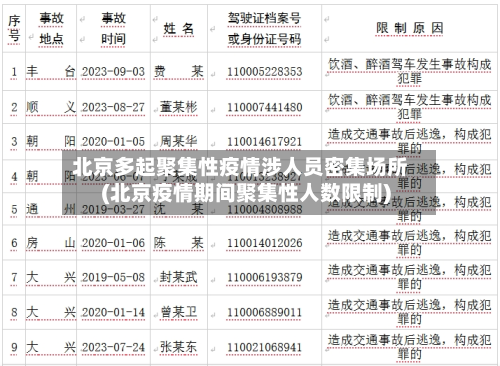Click the name 周某华
The image size is (500, 366).
[x=178, y=141]
